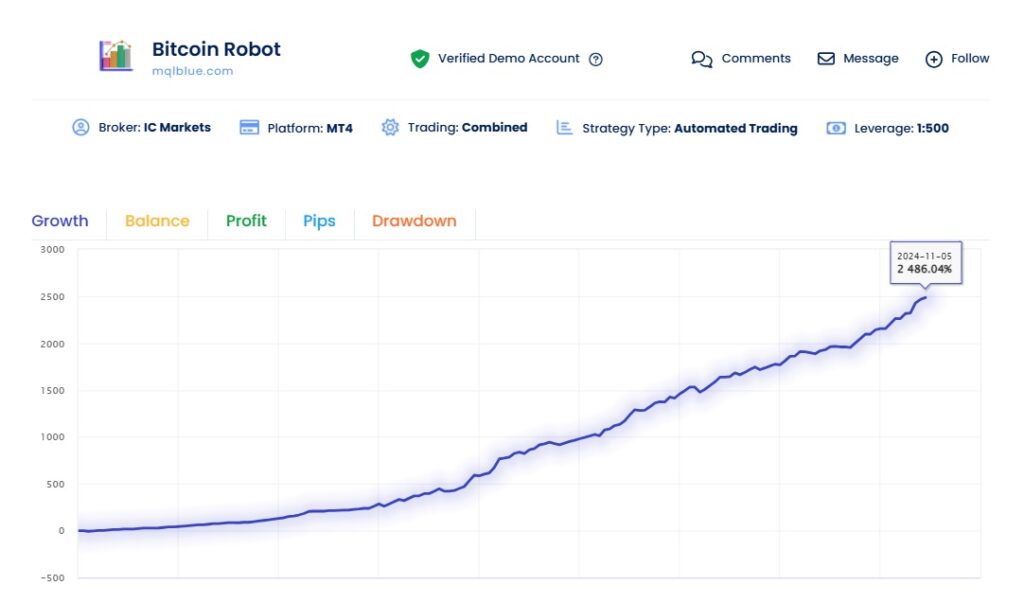Switch to the Balance tab
This screenshot has width=1024, height=603.
click(x=156, y=221)
